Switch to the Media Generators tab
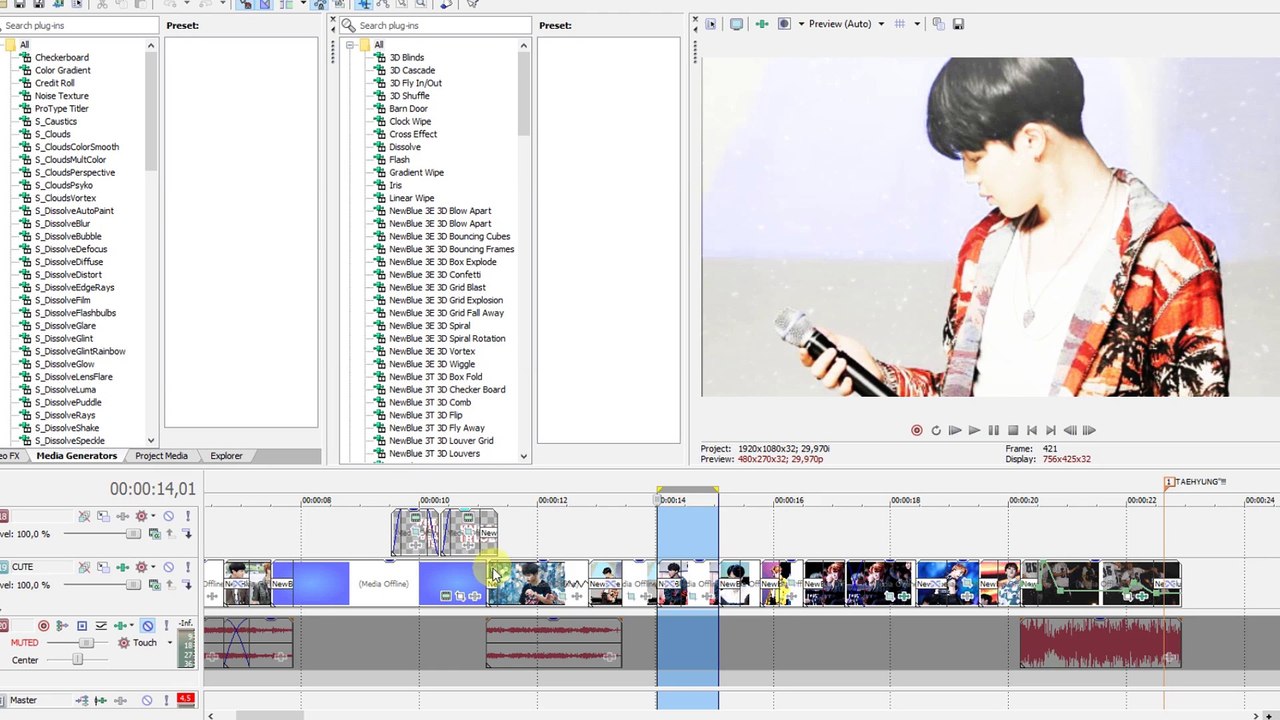1280x720 pixels. 76,456
